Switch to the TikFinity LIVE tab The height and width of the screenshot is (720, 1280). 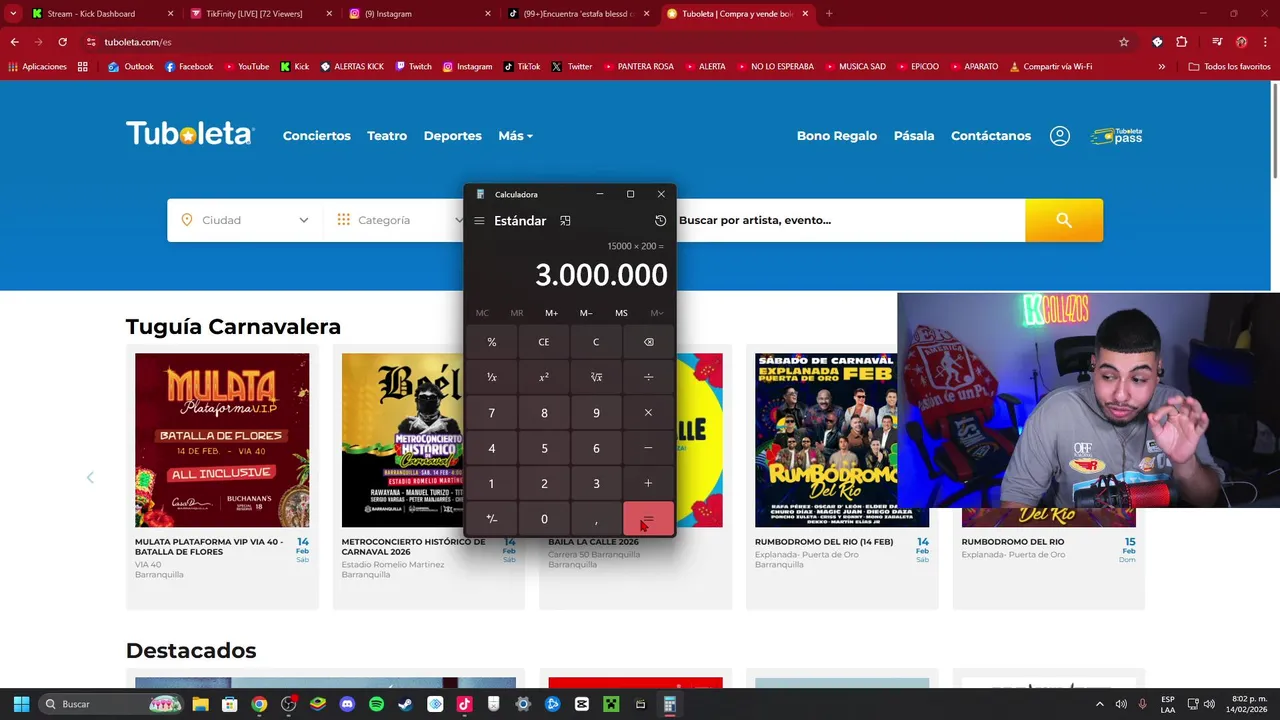coord(262,14)
